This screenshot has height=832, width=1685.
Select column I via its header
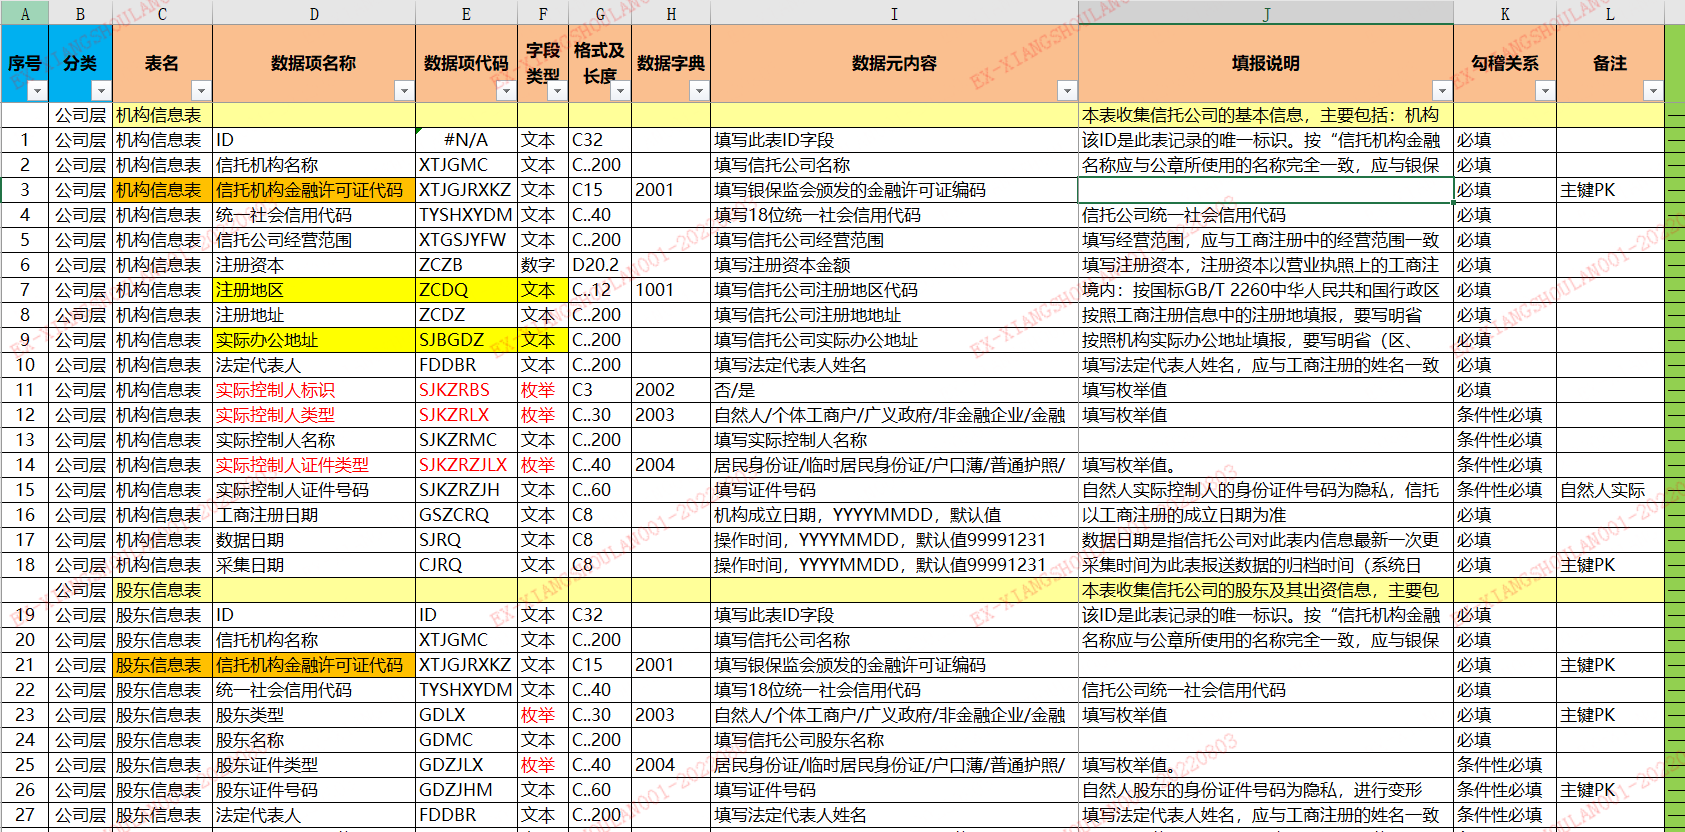click(894, 13)
